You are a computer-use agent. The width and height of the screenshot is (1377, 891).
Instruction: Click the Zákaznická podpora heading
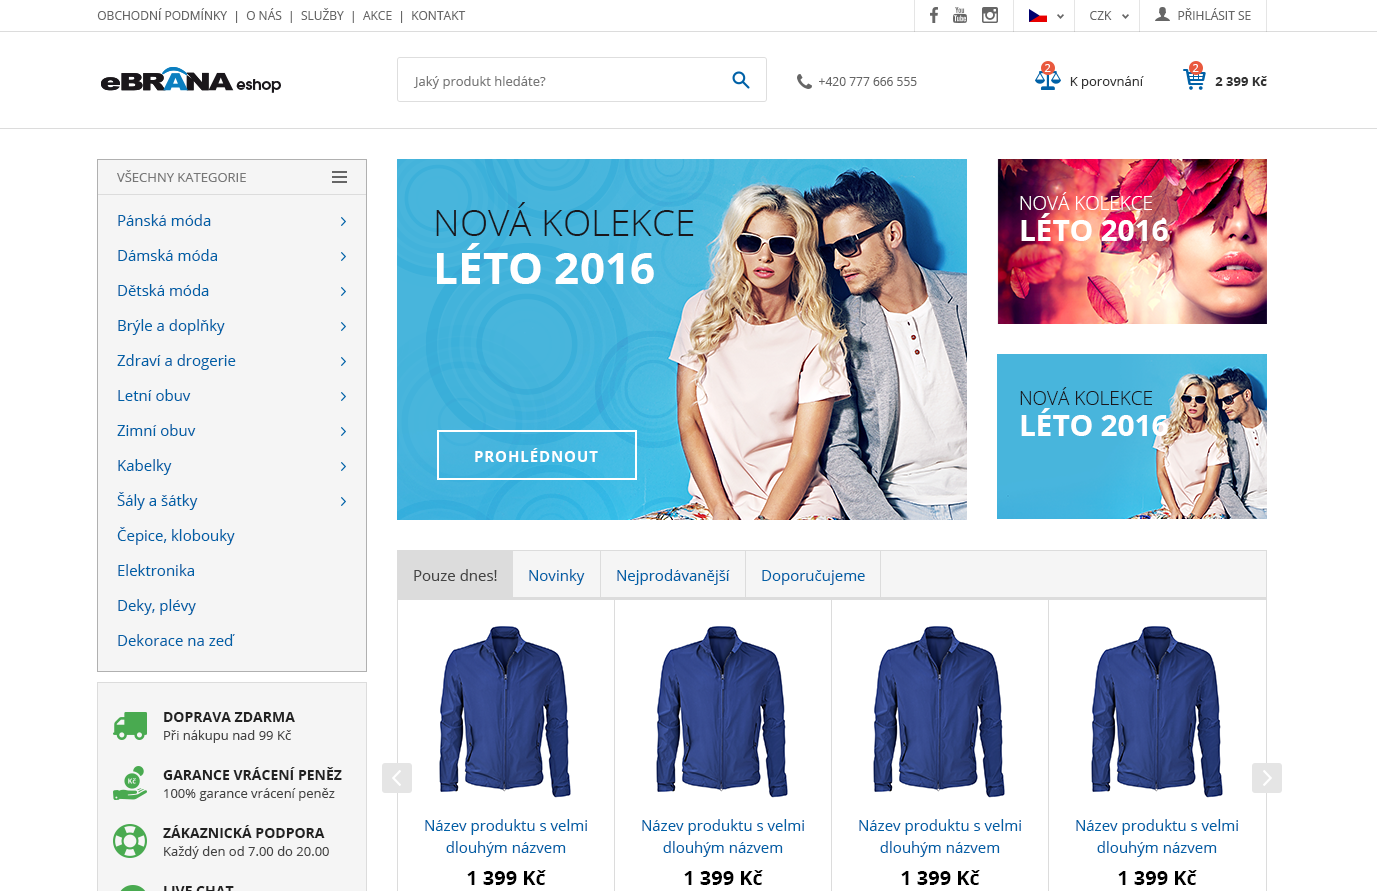click(x=243, y=833)
